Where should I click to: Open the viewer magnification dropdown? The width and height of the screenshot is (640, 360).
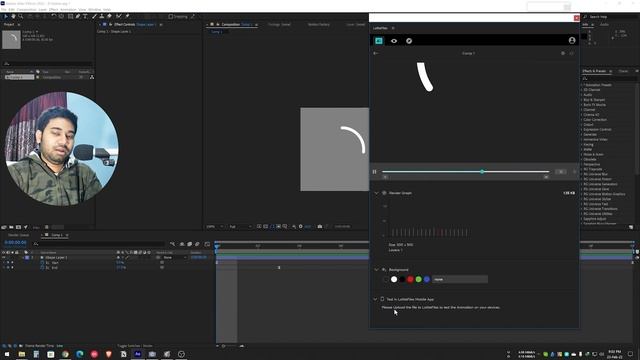point(215,226)
